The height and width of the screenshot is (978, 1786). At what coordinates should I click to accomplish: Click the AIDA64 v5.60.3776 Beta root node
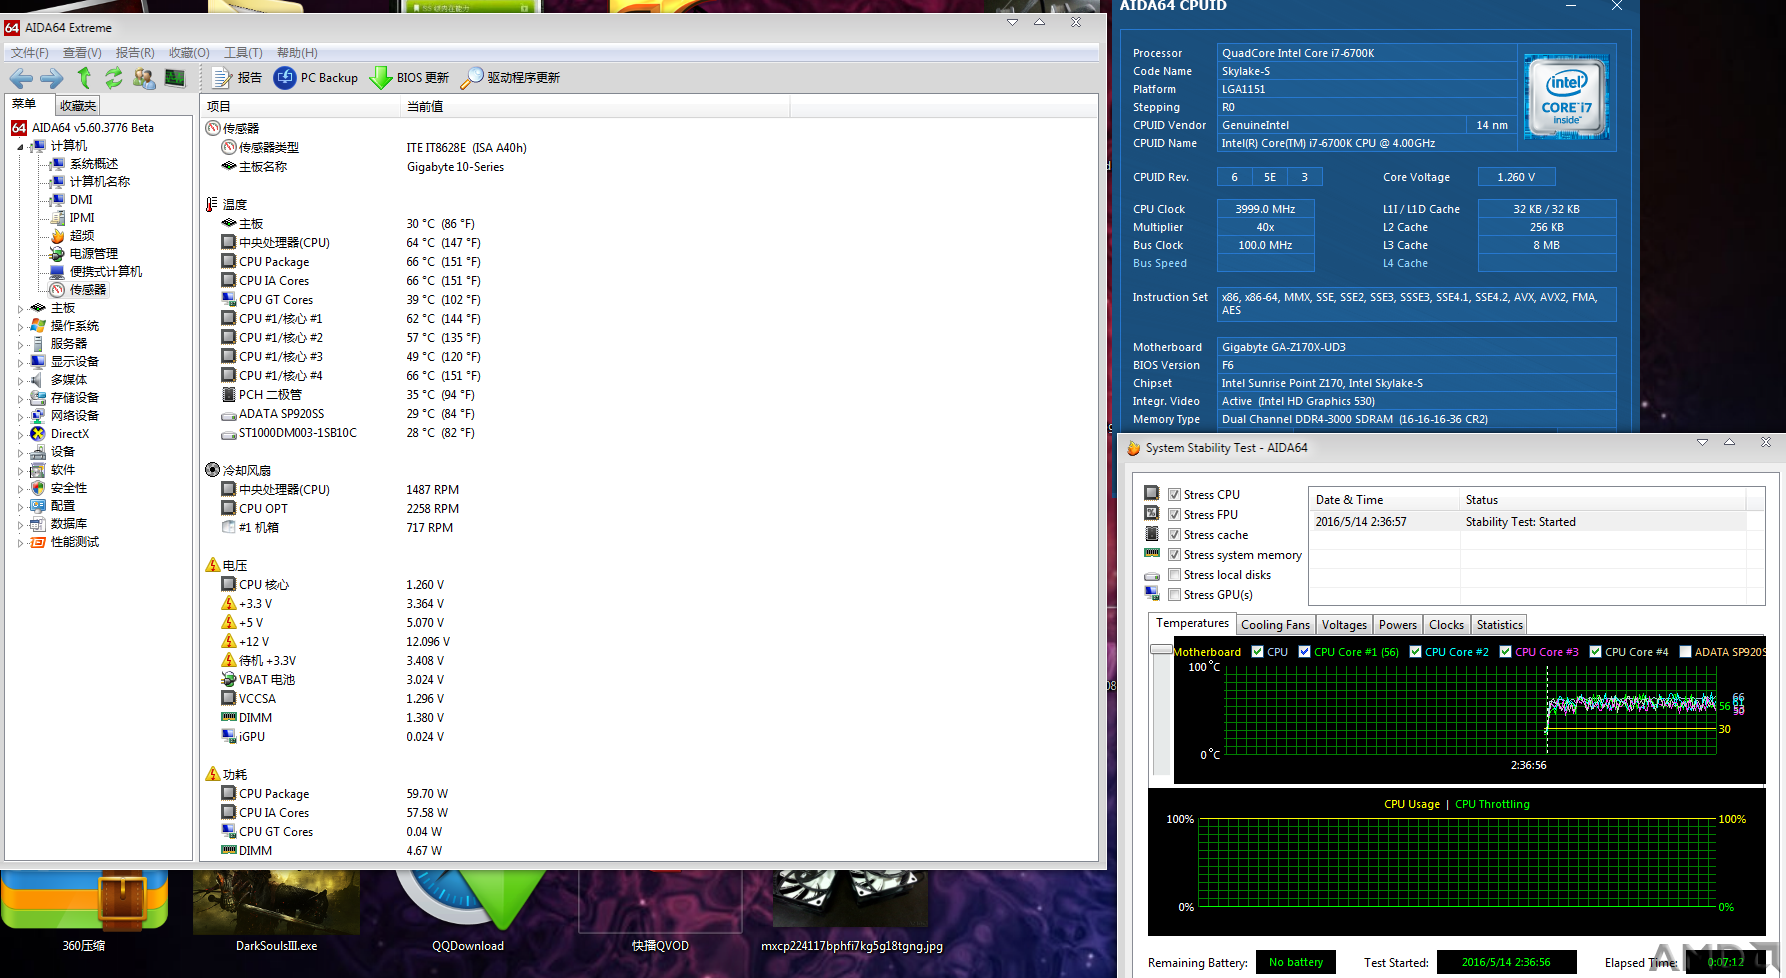pyautogui.click(x=92, y=128)
